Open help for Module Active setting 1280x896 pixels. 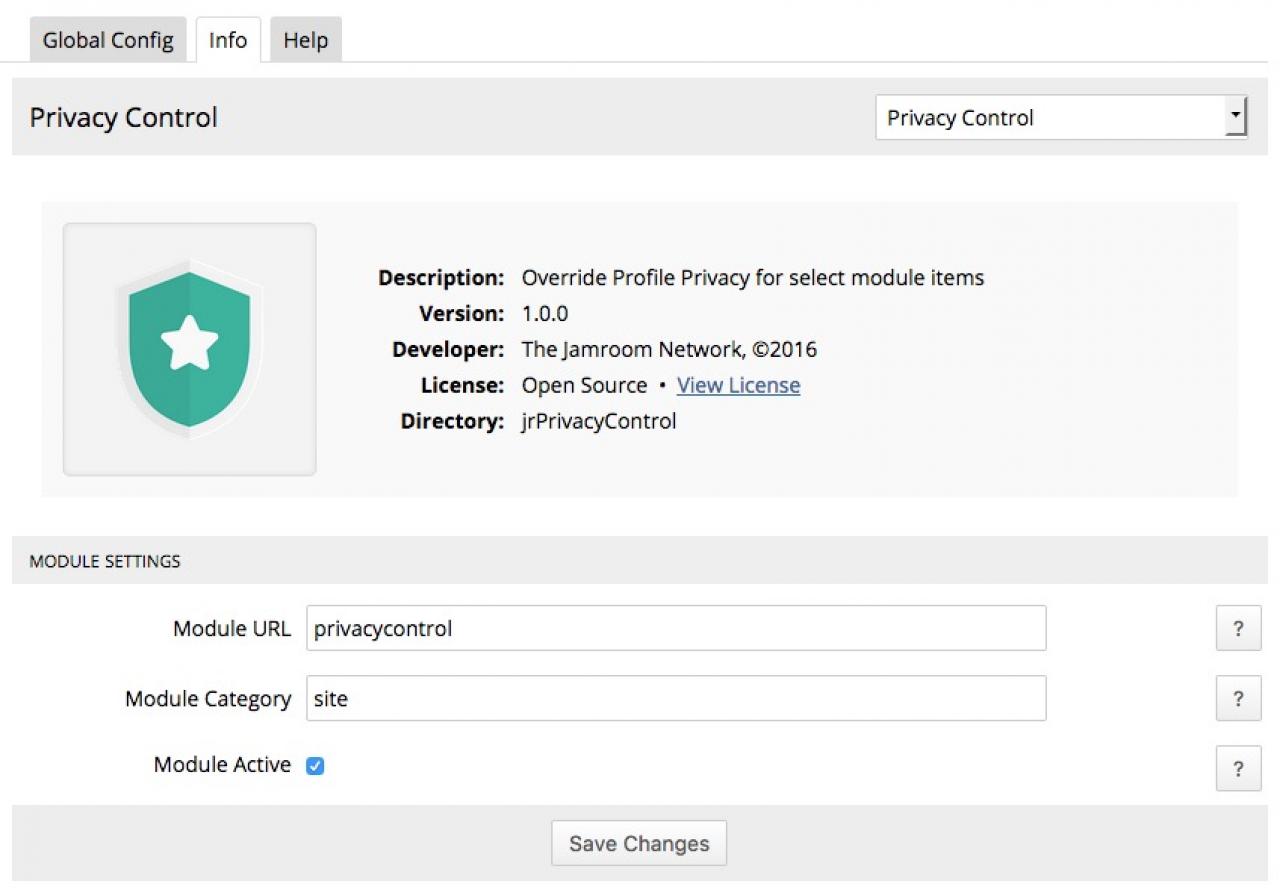1238,768
